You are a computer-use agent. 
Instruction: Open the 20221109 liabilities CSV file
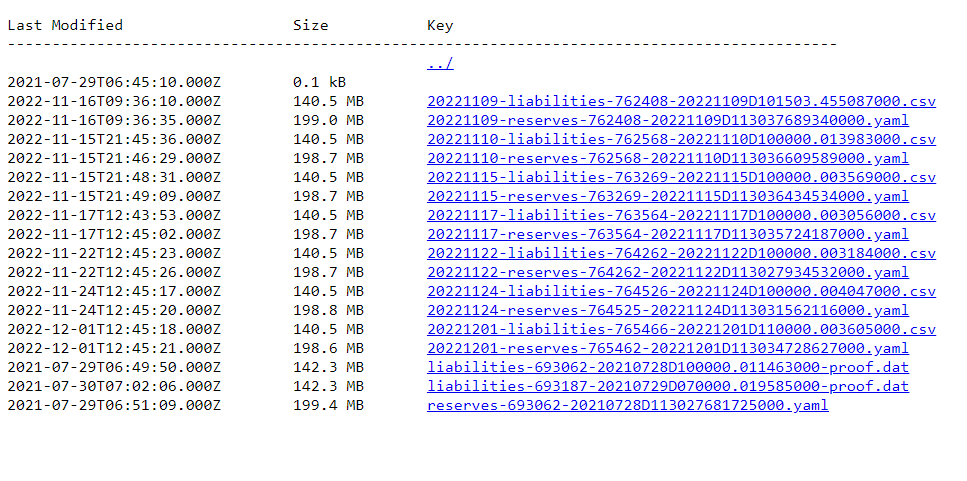point(681,101)
